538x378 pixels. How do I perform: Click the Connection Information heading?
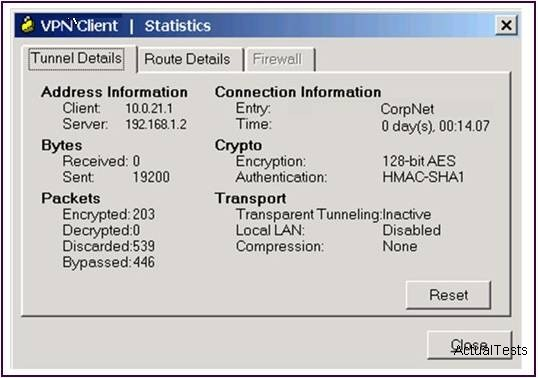(x=298, y=92)
